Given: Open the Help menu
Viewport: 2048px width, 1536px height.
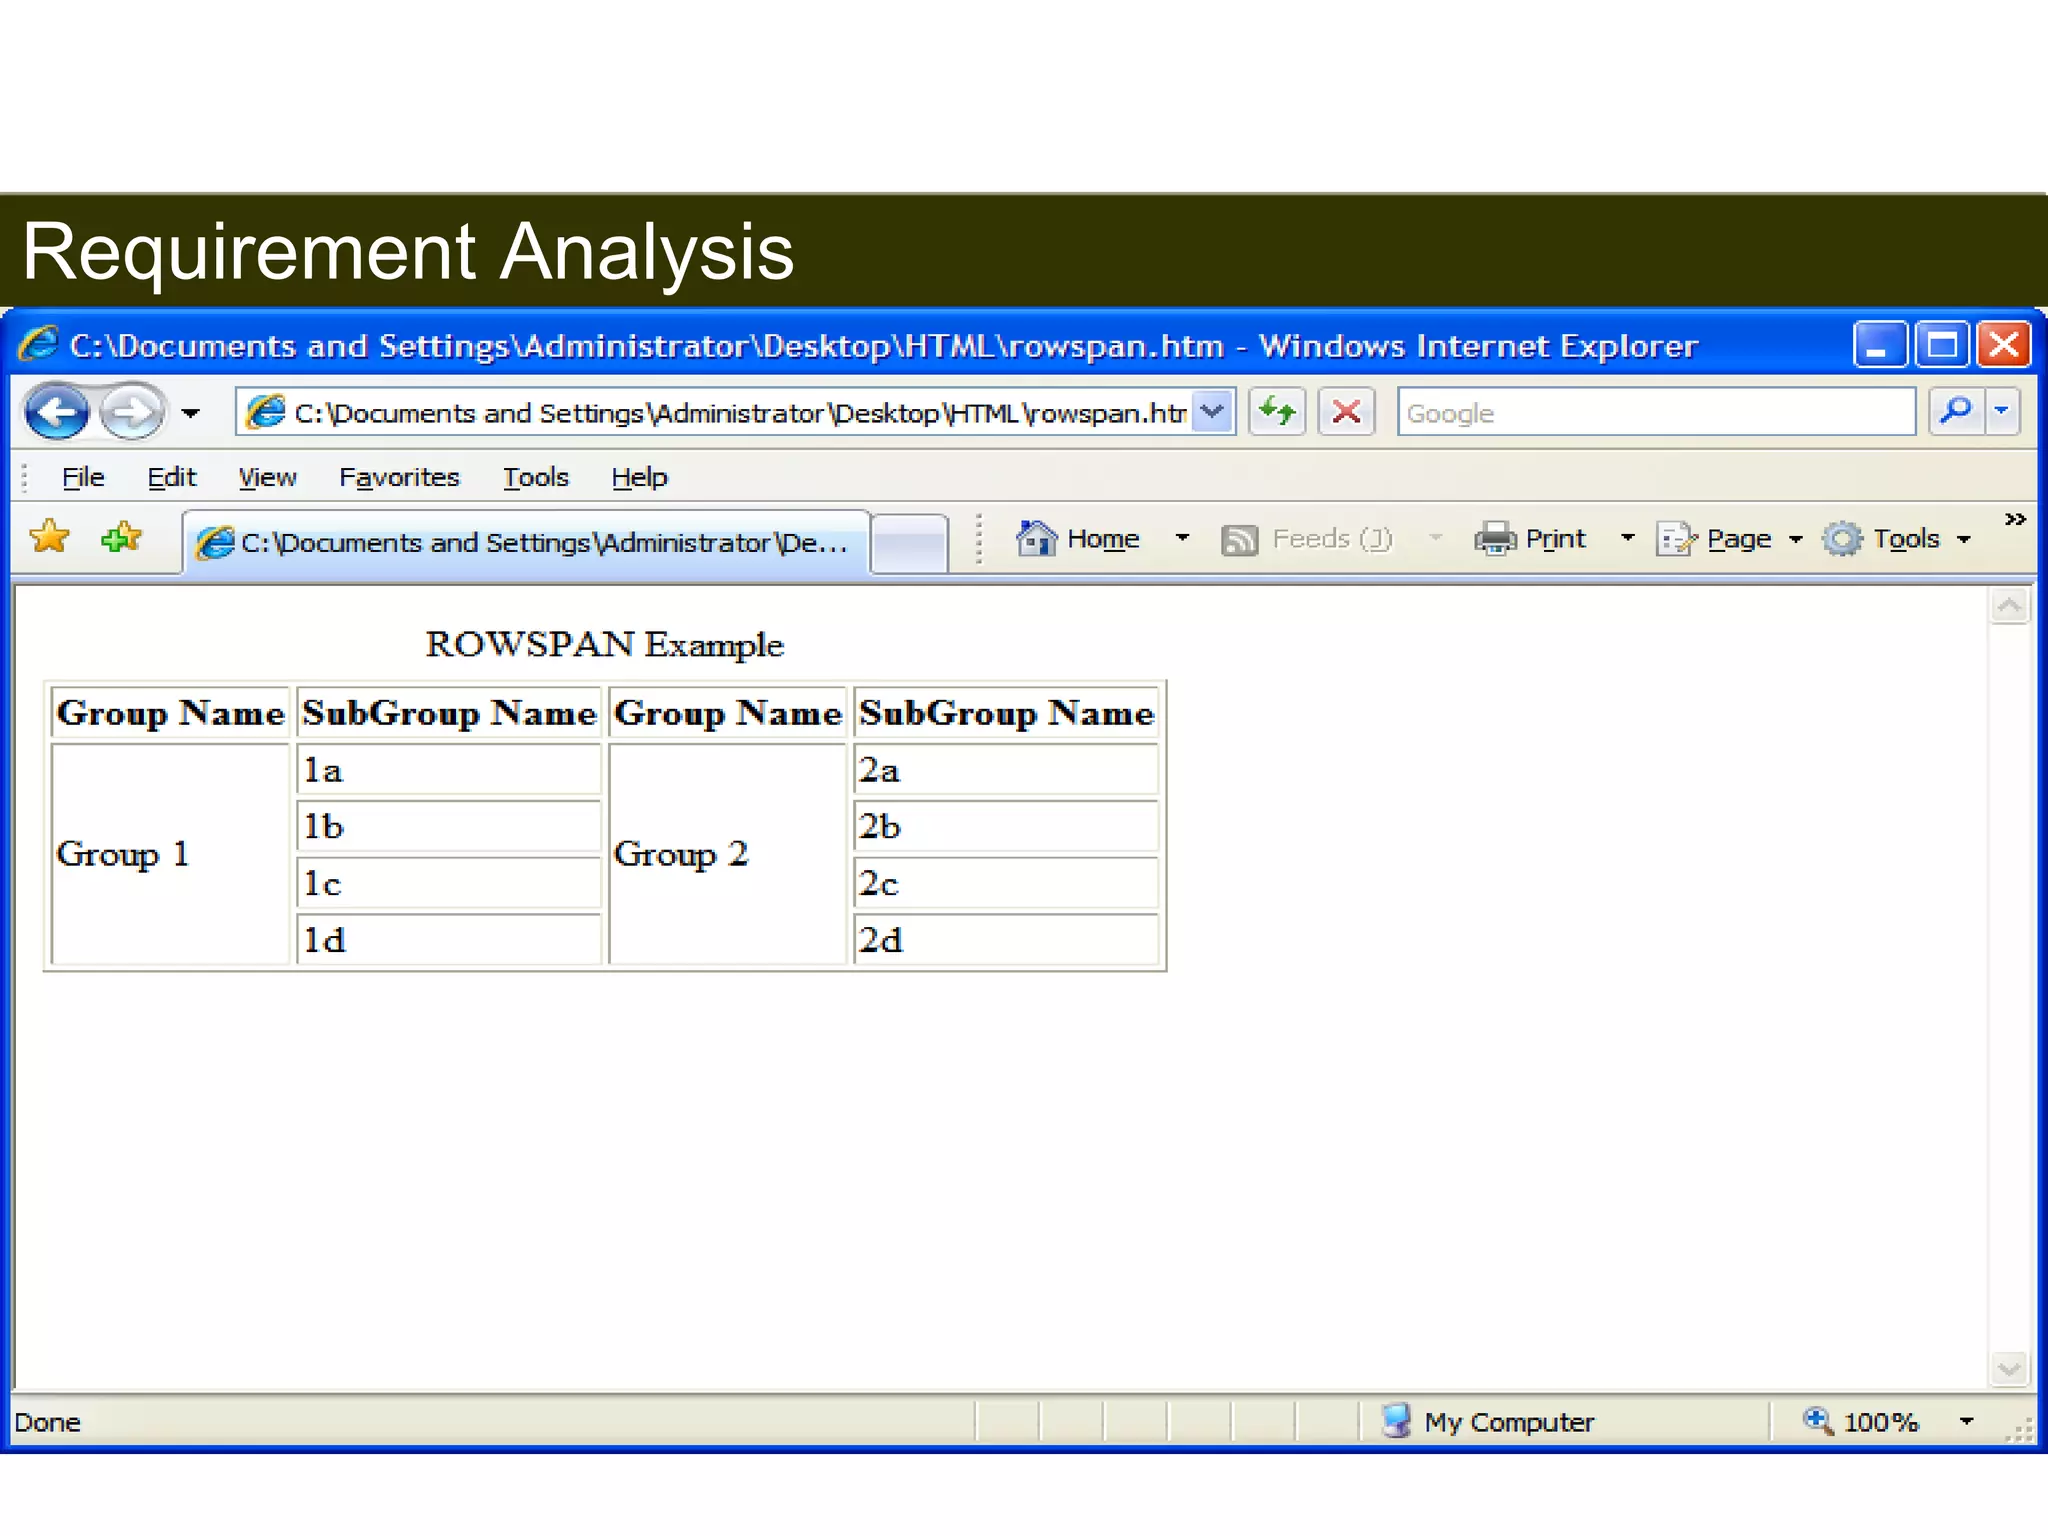Looking at the screenshot, I should (639, 478).
